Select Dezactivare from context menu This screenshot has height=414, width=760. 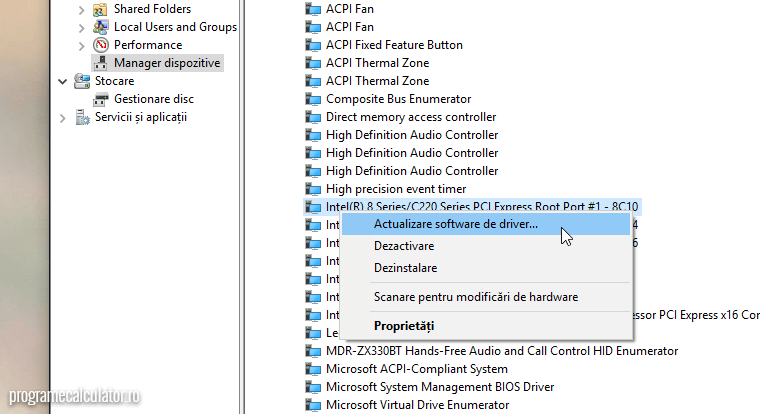pyautogui.click(x=403, y=246)
